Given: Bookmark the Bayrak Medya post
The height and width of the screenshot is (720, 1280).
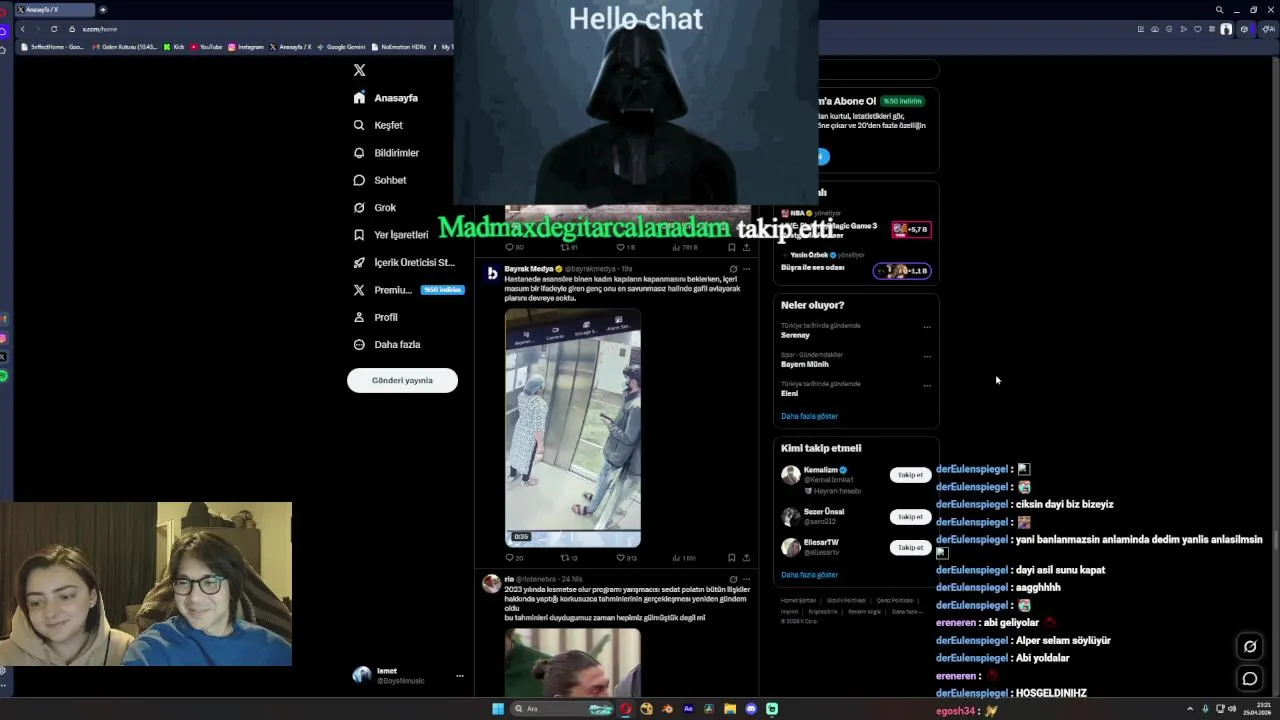Looking at the screenshot, I should tap(731, 558).
